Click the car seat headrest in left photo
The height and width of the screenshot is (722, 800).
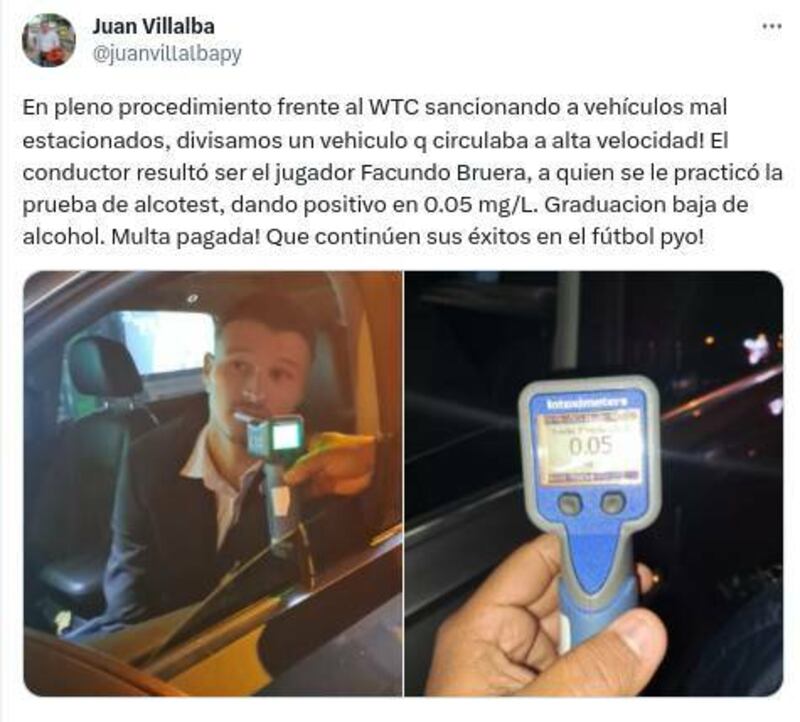(105, 366)
